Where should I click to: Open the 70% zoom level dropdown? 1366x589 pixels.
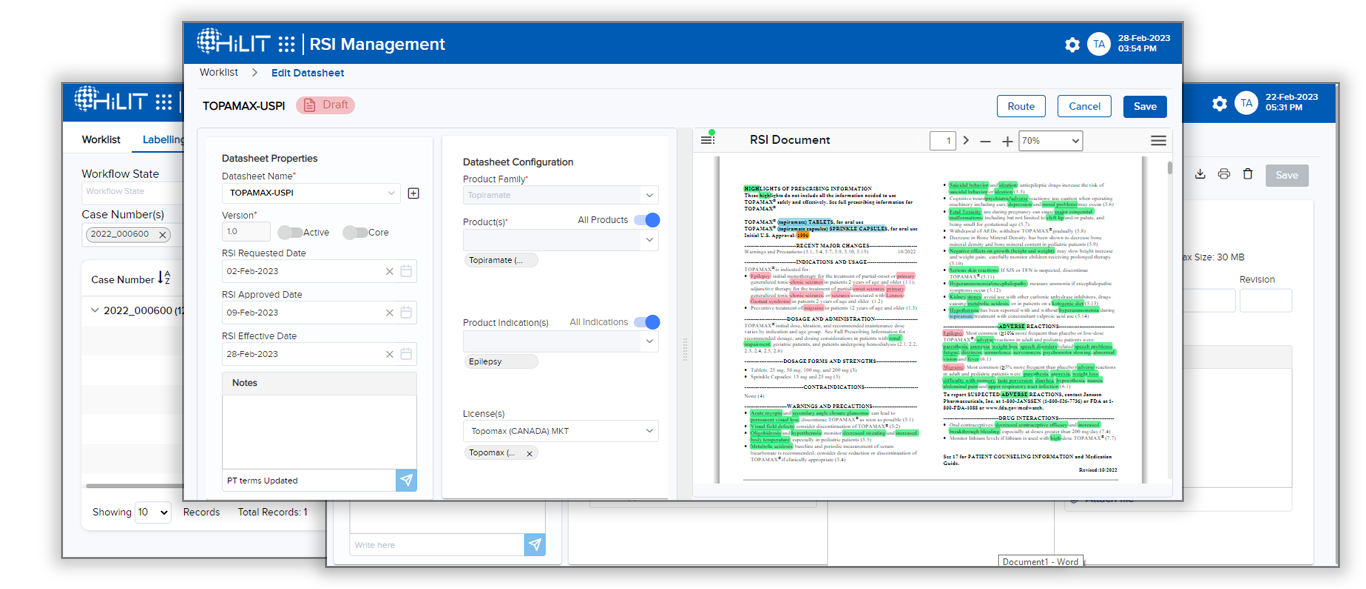(1050, 141)
